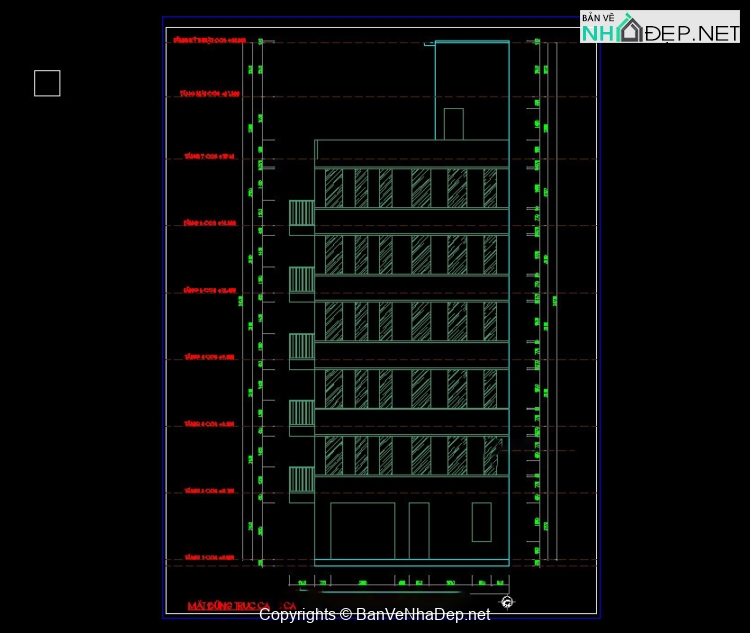Select the wide ground floor garage opening

coord(362,531)
